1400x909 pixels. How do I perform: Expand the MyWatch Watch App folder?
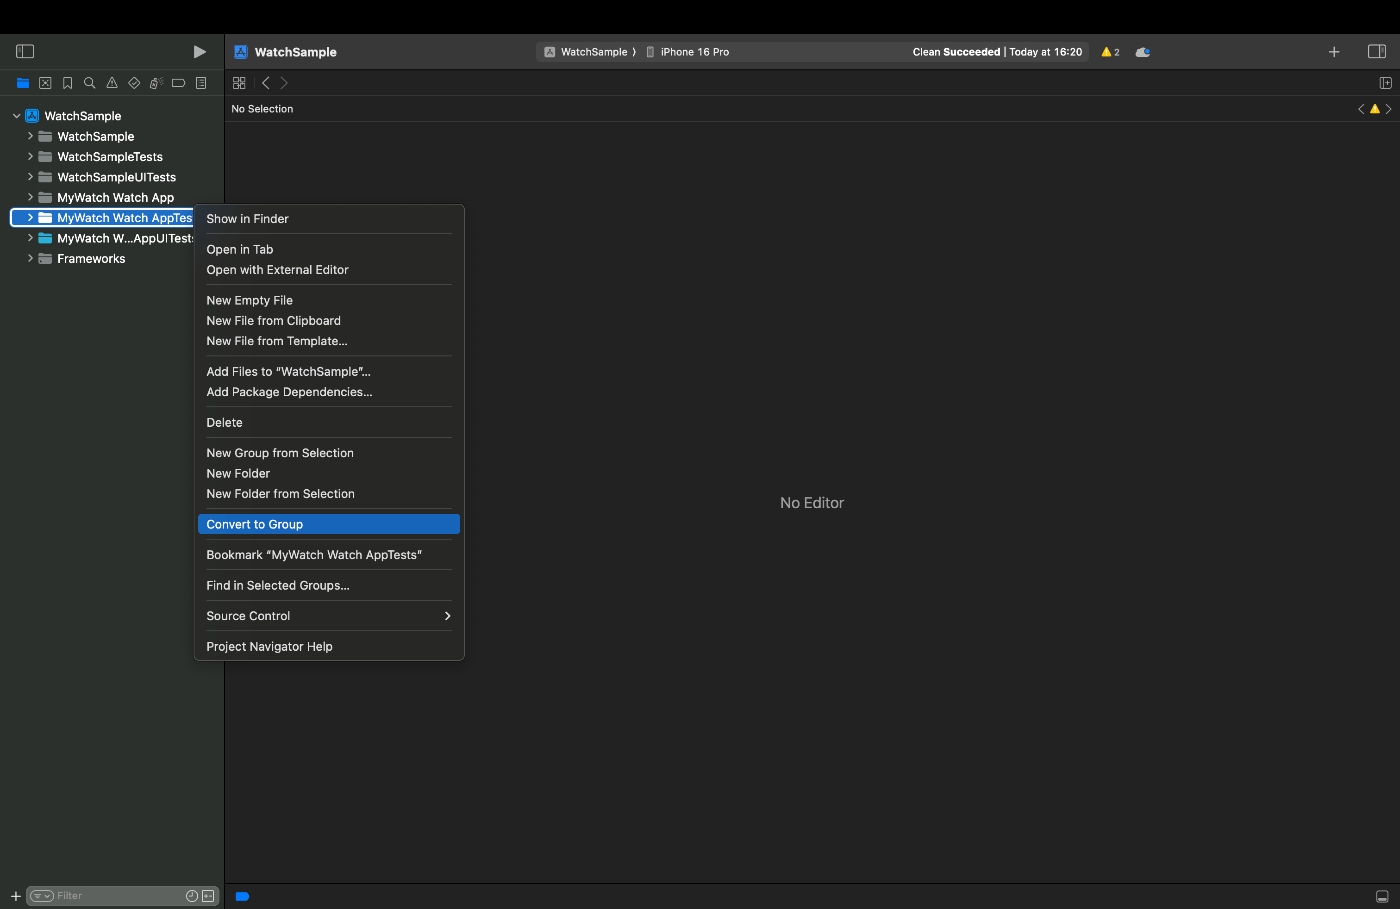(30, 197)
